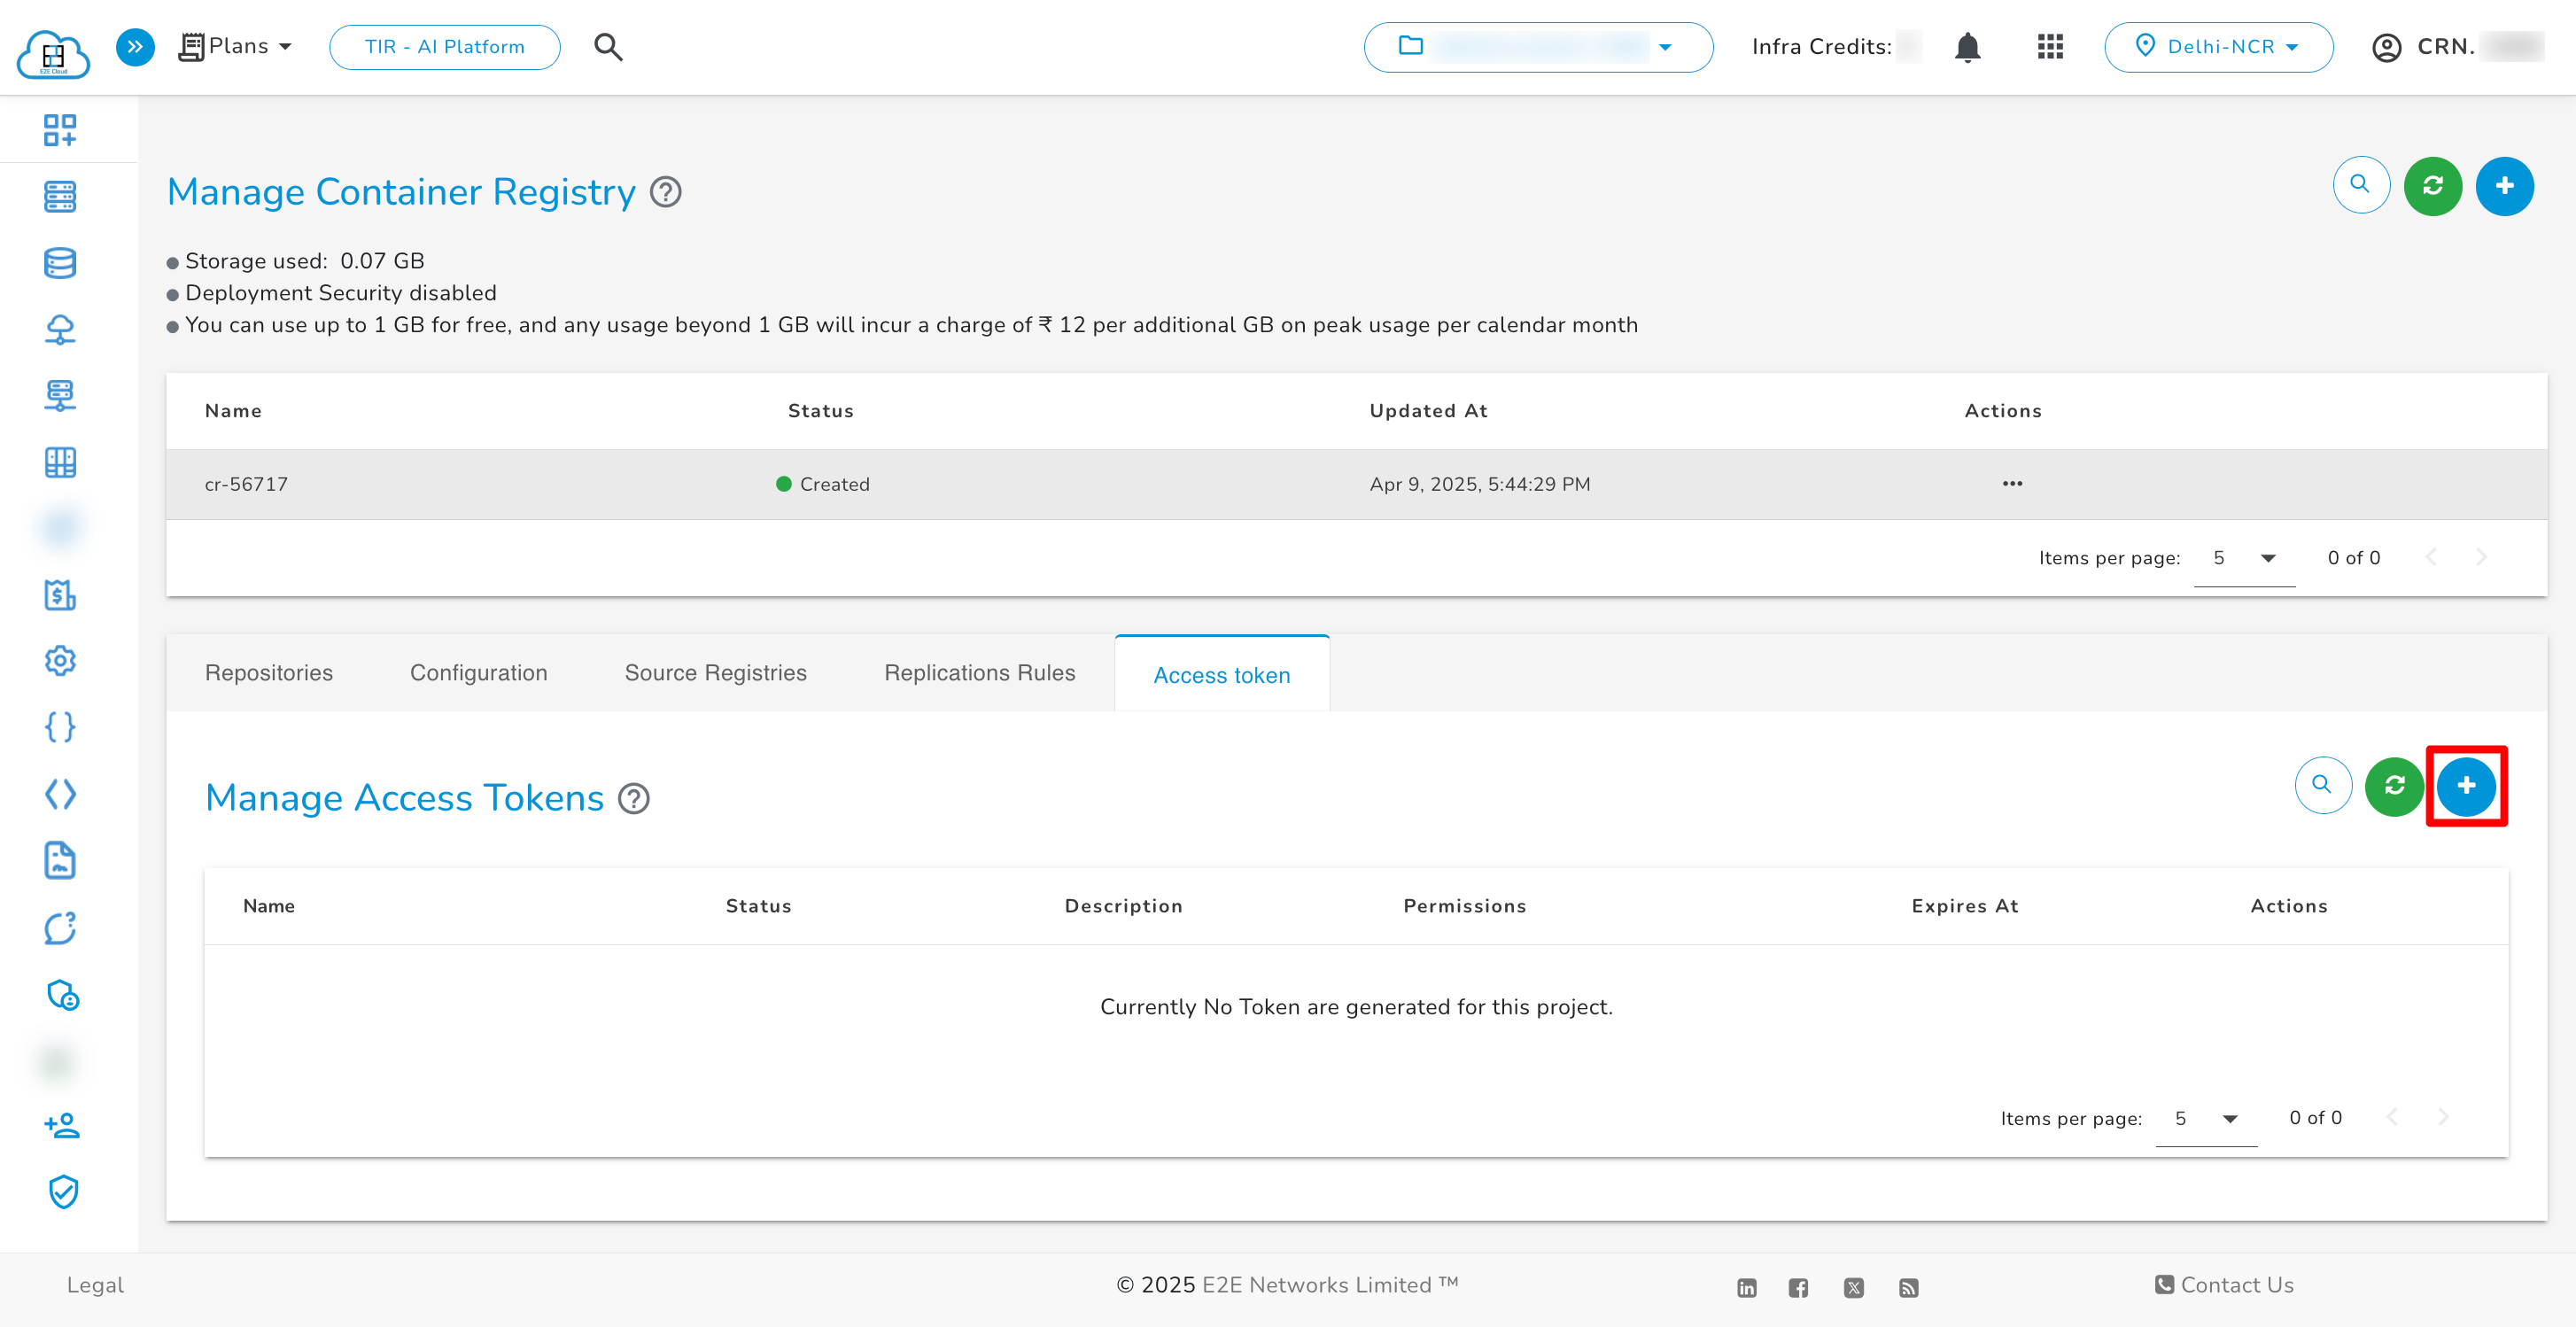Change registry items per page dropdown
The height and width of the screenshot is (1327, 2576).
[x=2243, y=558]
